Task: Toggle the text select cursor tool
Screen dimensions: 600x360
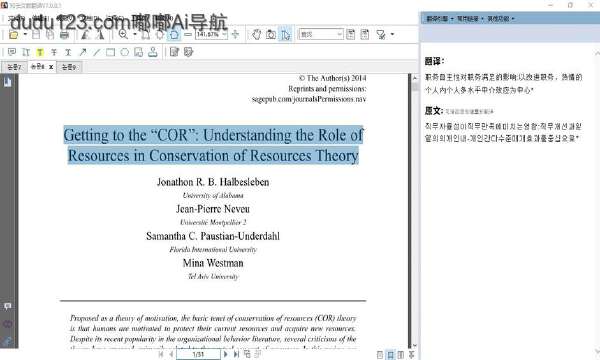Action: tap(285, 34)
